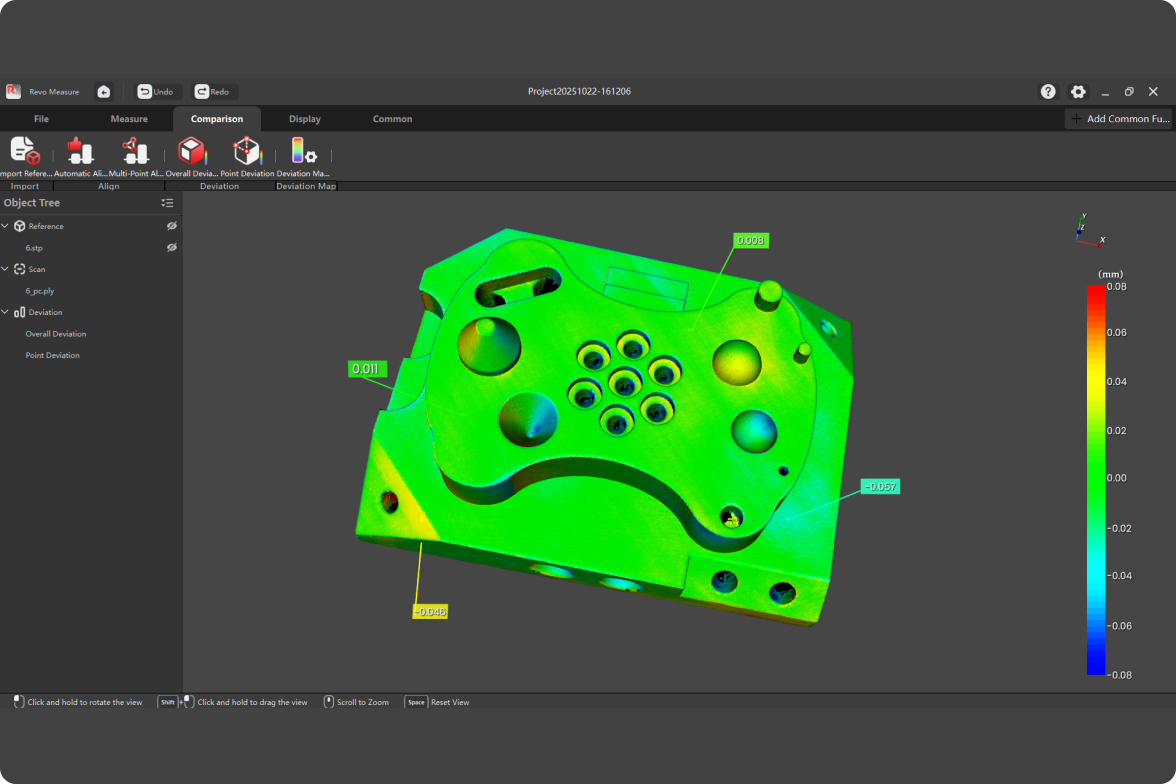Screen dimensions: 1176x784
Task: Toggle the Object Tree list options icon
Action: click(x=167, y=203)
